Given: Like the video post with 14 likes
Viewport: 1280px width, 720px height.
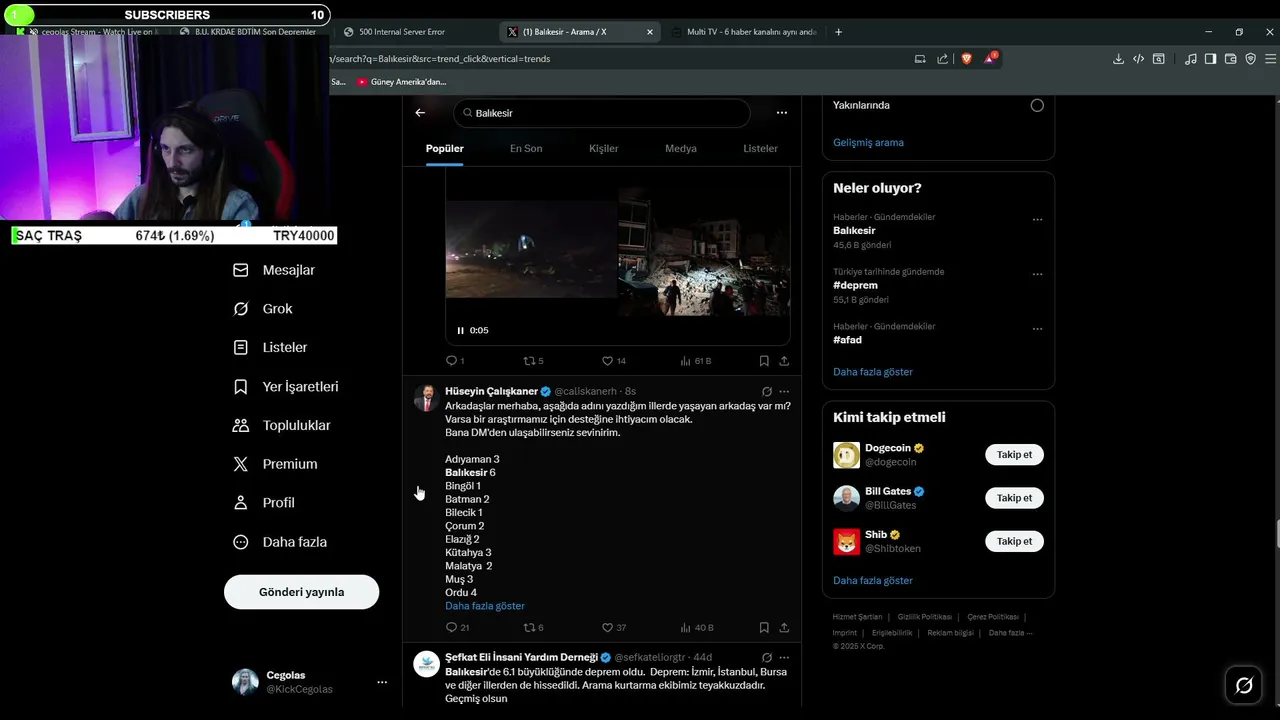Looking at the screenshot, I should 614,361.
